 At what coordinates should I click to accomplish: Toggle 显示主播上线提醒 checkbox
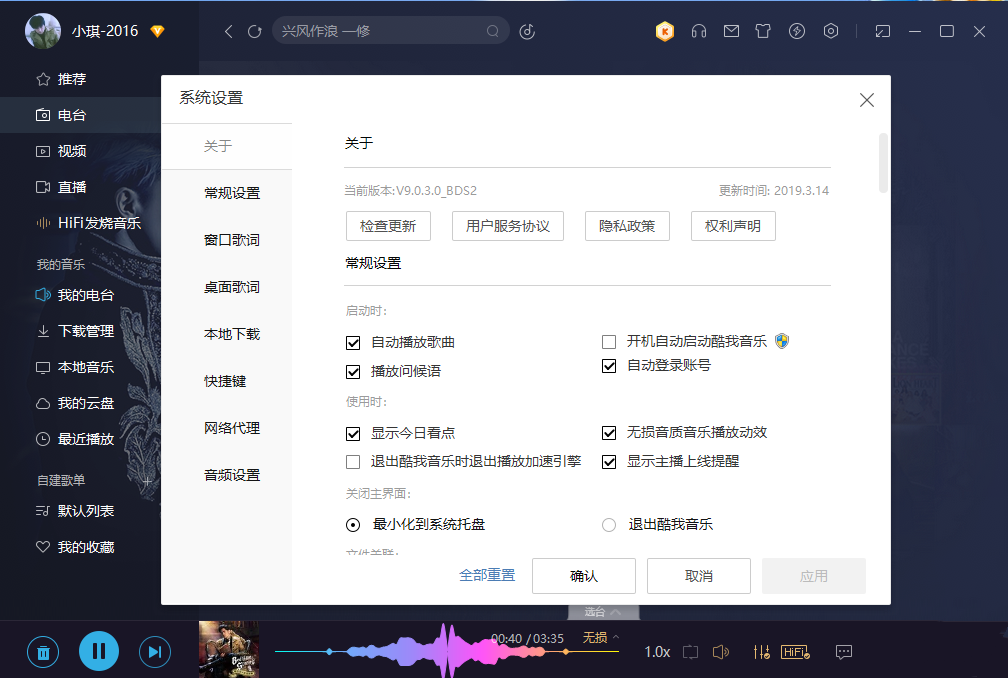[609, 461]
